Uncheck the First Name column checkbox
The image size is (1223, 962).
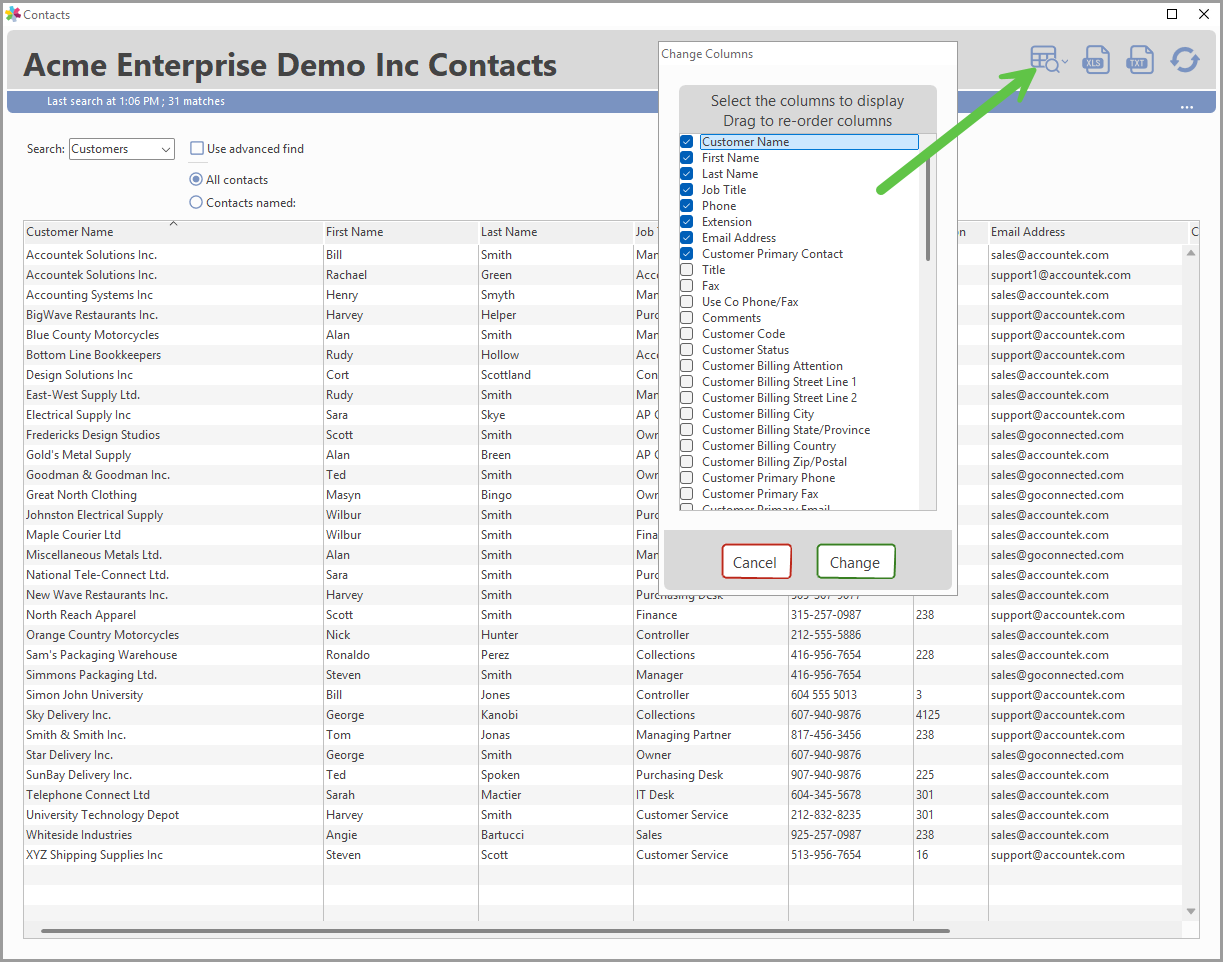687,158
